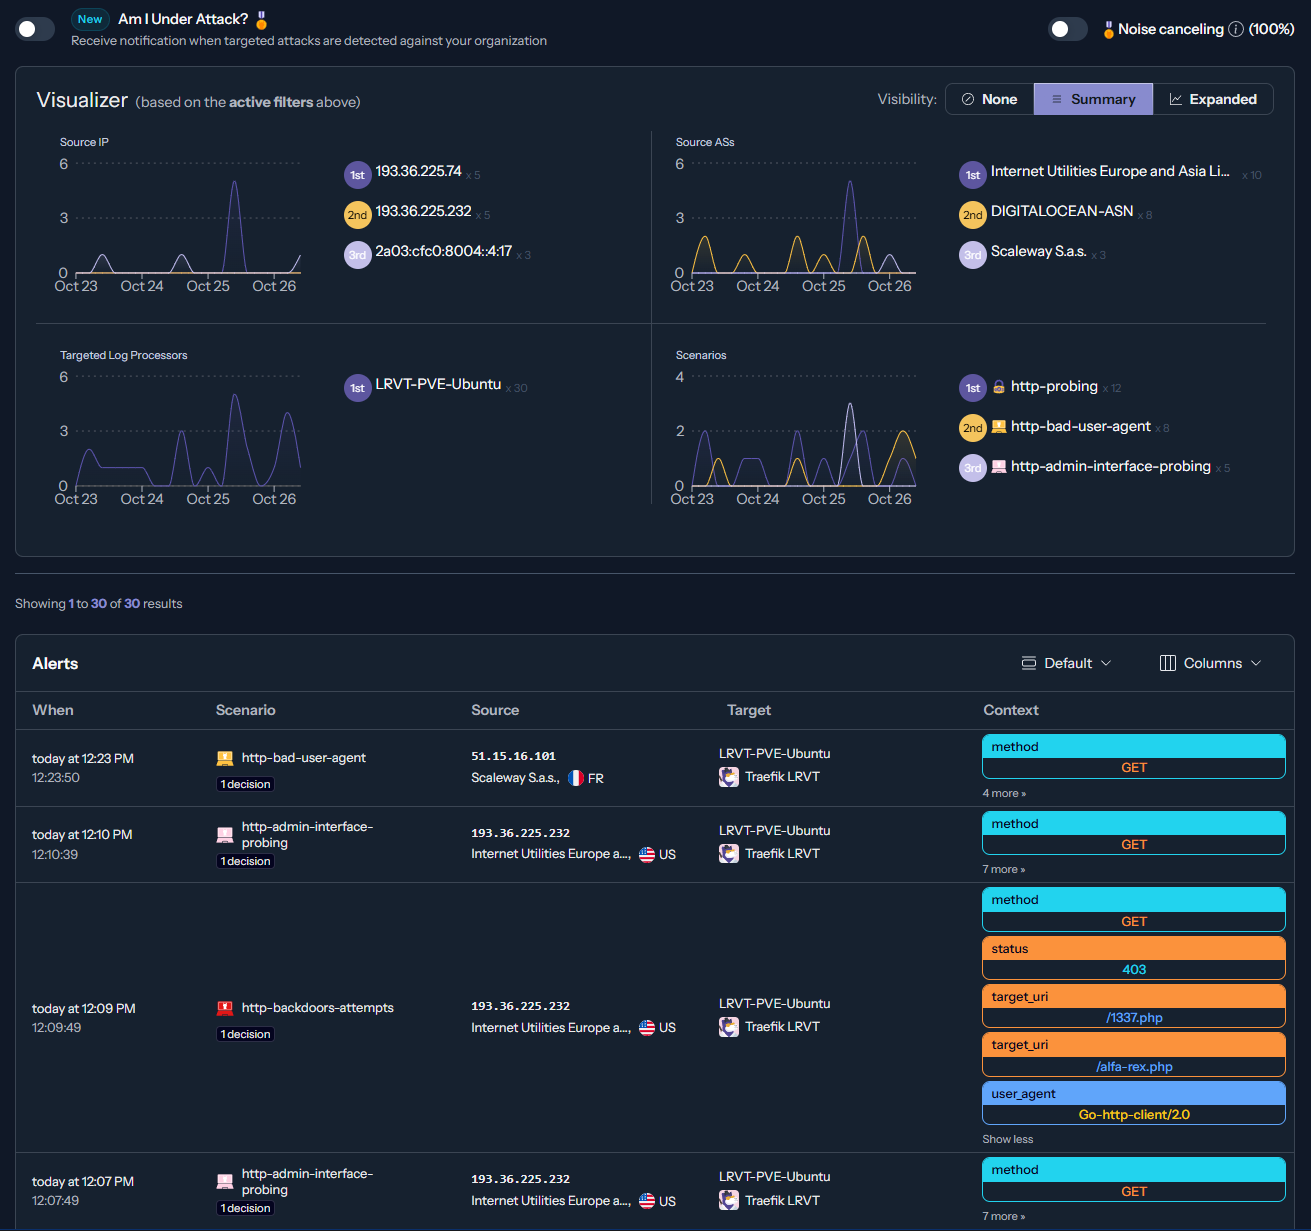This screenshot has width=1311, height=1231.
Task: Click the Traefik LRVT icon in Target column
Action: click(729, 777)
